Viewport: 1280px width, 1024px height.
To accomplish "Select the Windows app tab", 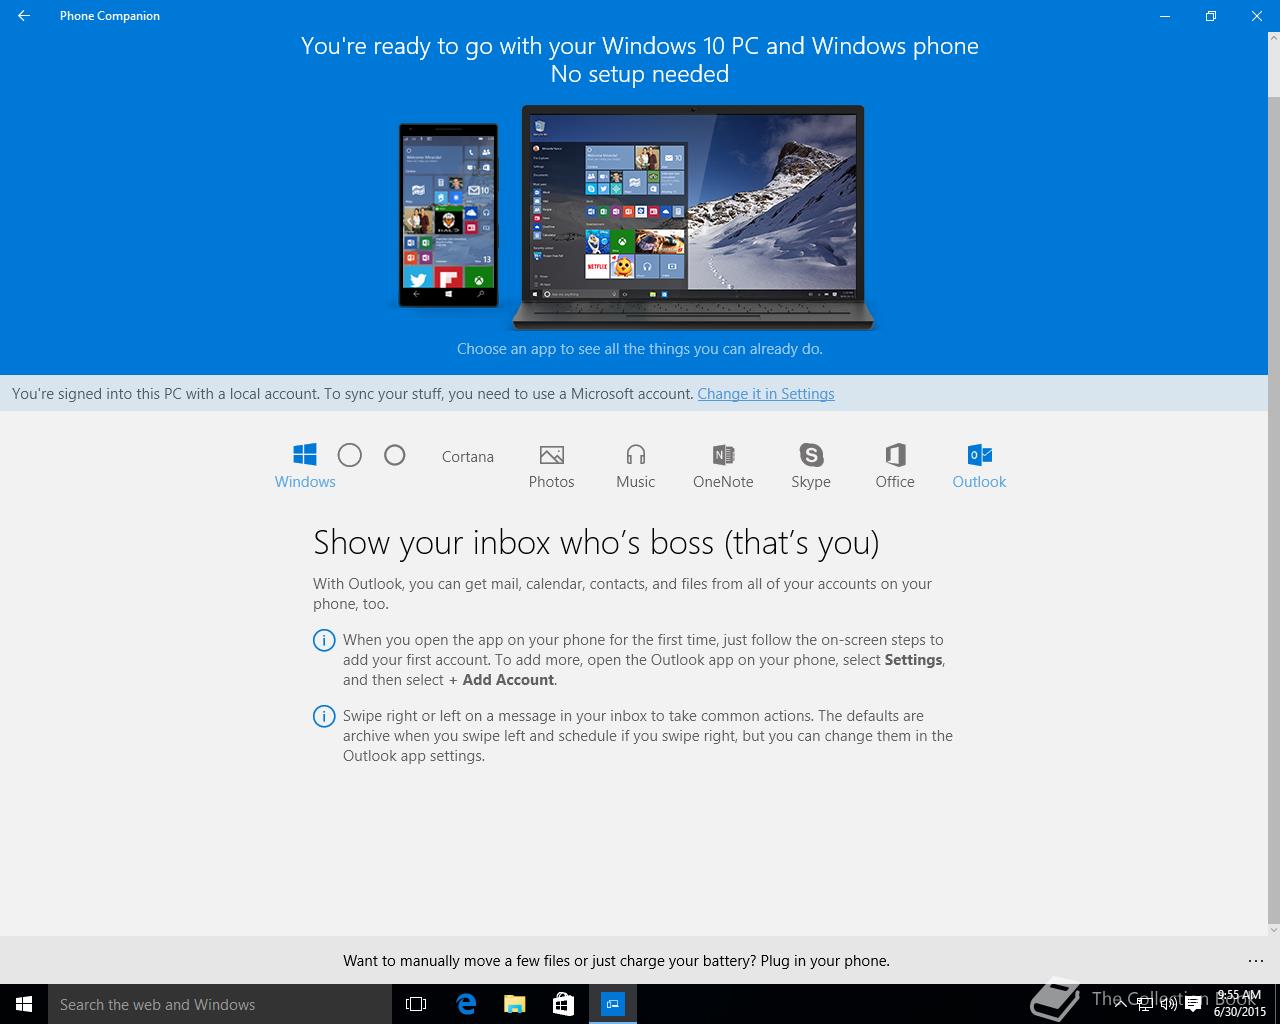I will coord(305,466).
